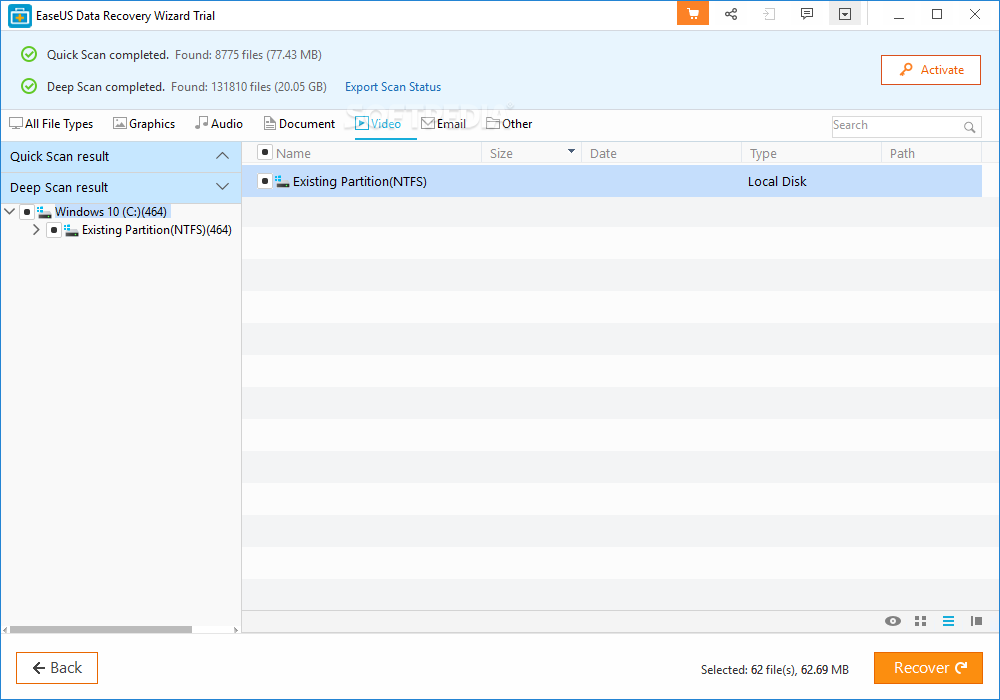Click right arrow of tree panel scrollbar
This screenshot has width=1000, height=700.
(x=236, y=630)
